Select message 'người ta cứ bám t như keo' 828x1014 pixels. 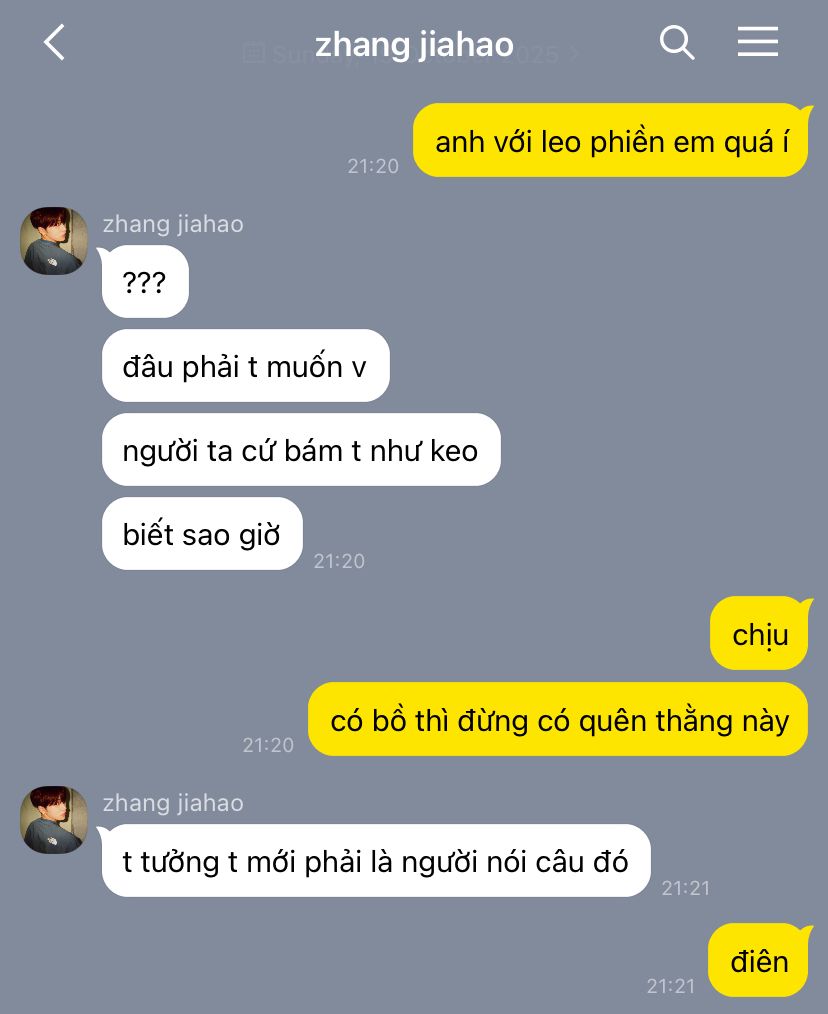click(x=301, y=450)
